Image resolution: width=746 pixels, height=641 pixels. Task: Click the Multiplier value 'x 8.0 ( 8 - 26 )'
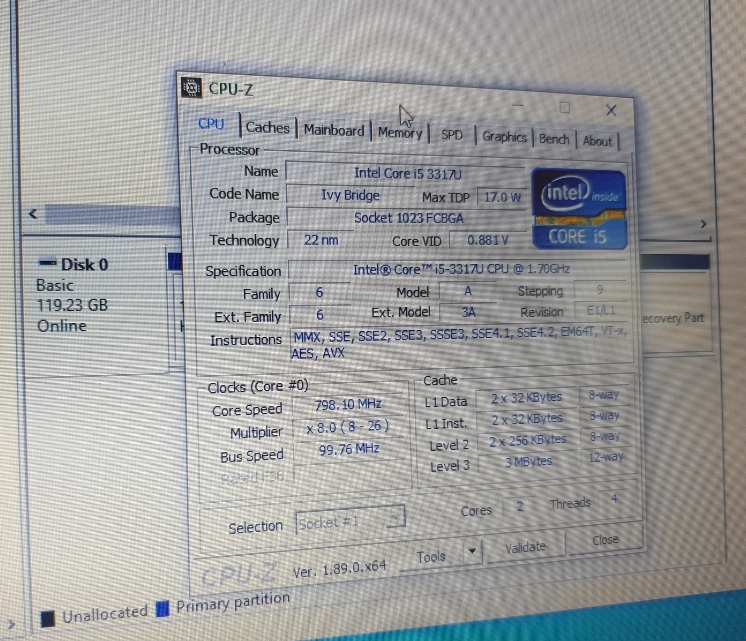tap(348, 427)
